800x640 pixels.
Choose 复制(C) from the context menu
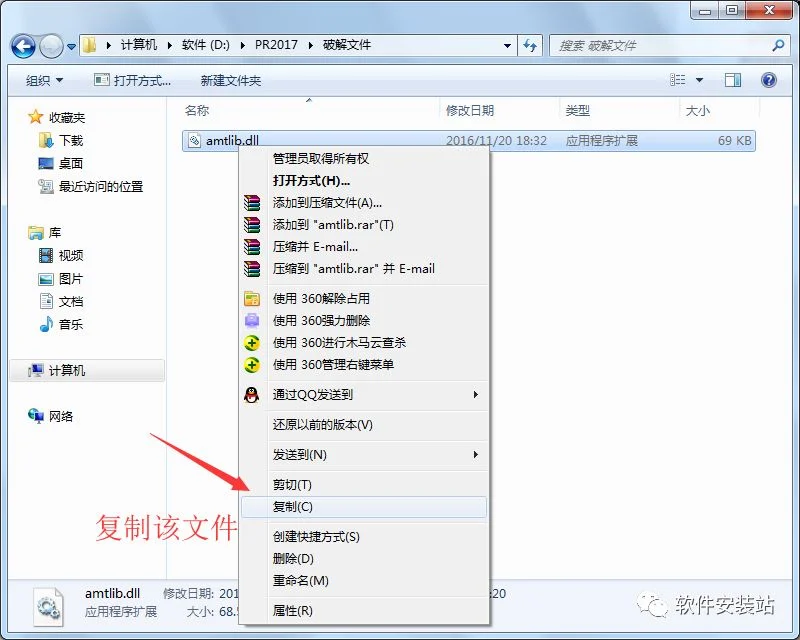pos(363,507)
